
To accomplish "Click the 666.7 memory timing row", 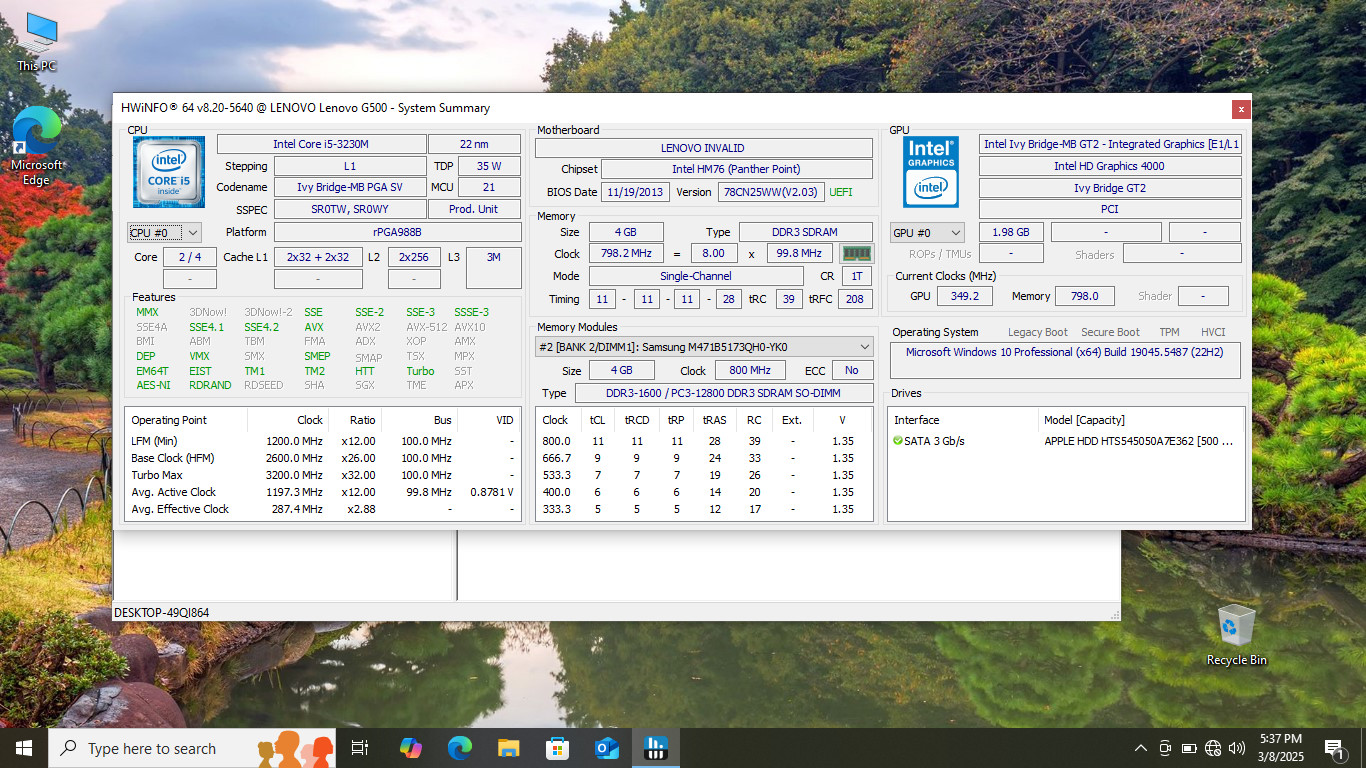I will pyautogui.click(x=704, y=458).
